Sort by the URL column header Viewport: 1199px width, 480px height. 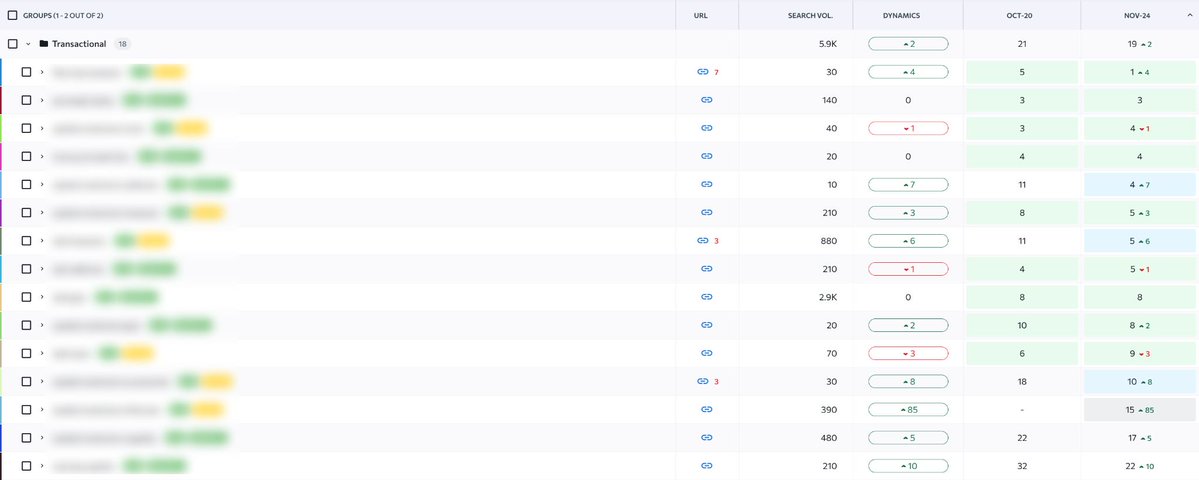(x=700, y=15)
